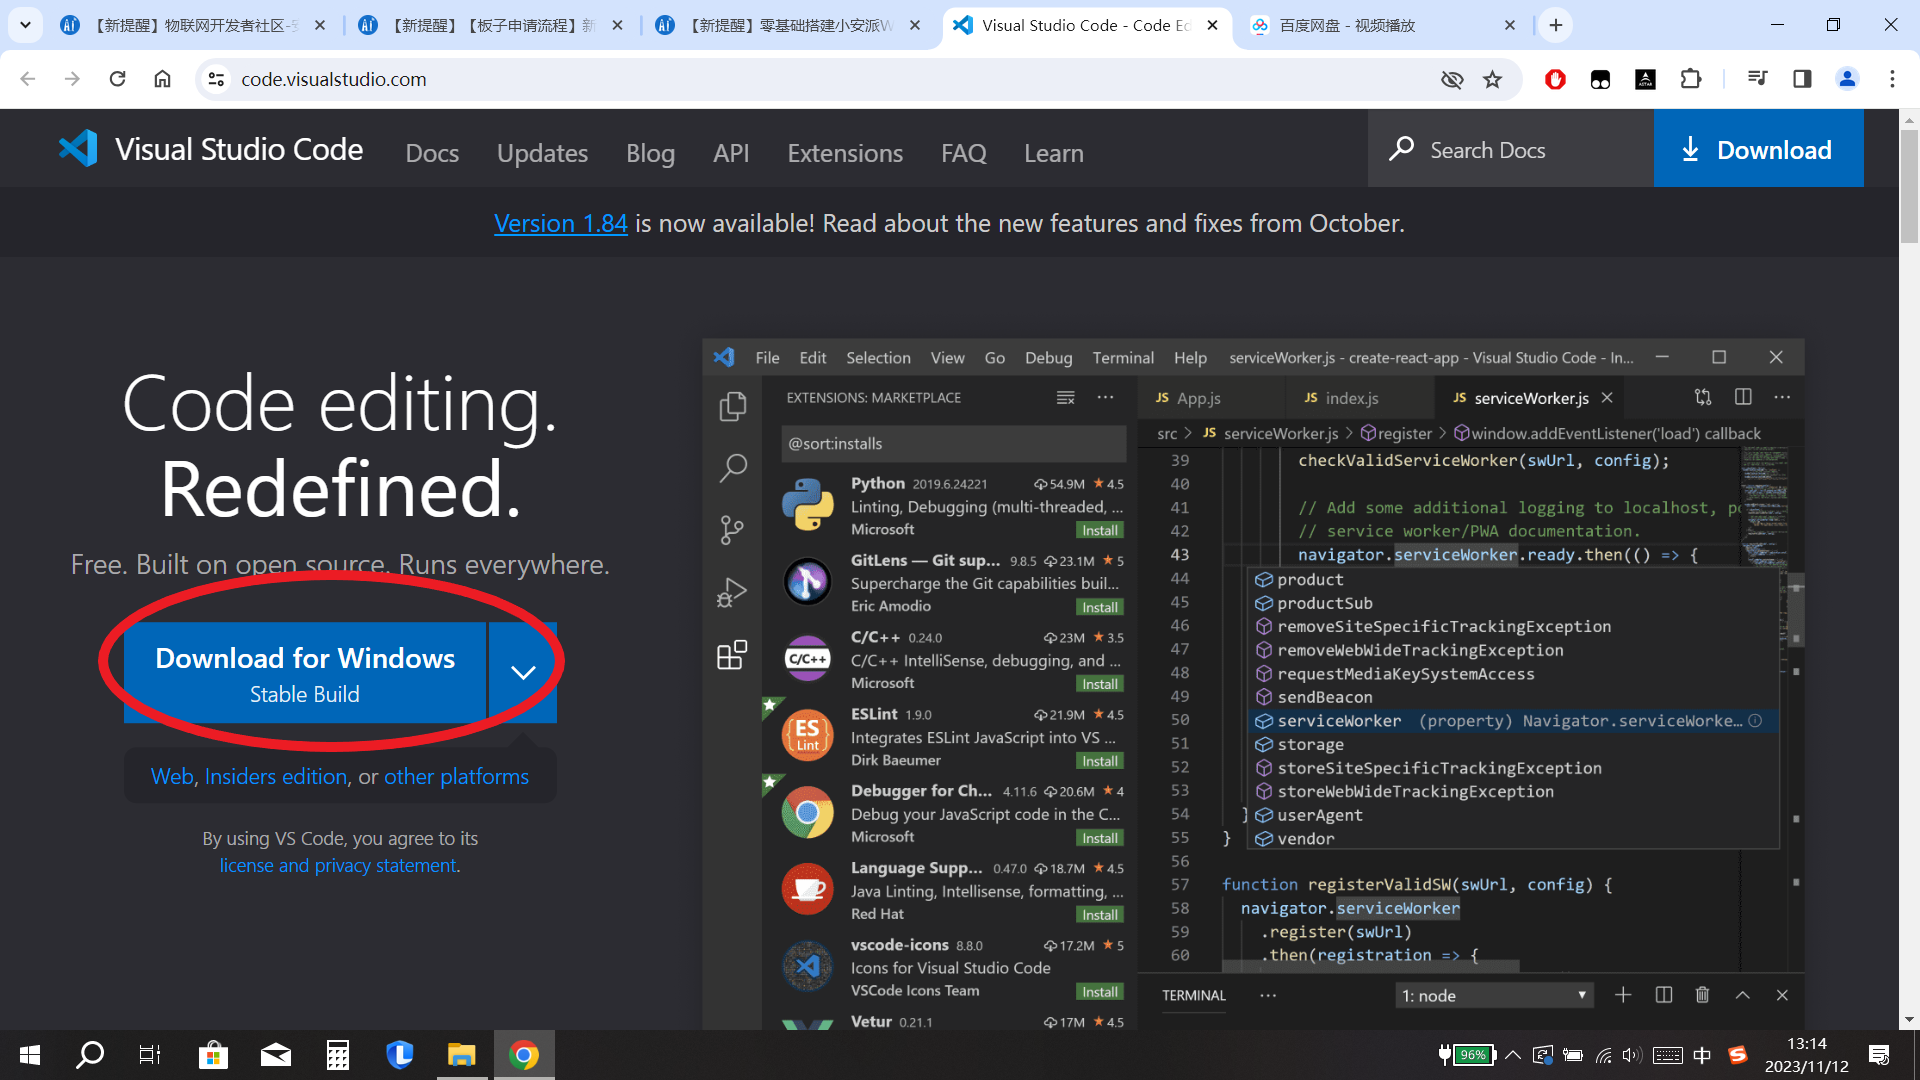Viewport: 1920px width, 1080px height.
Task: Expand the download options chevron
Action: tap(523, 673)
